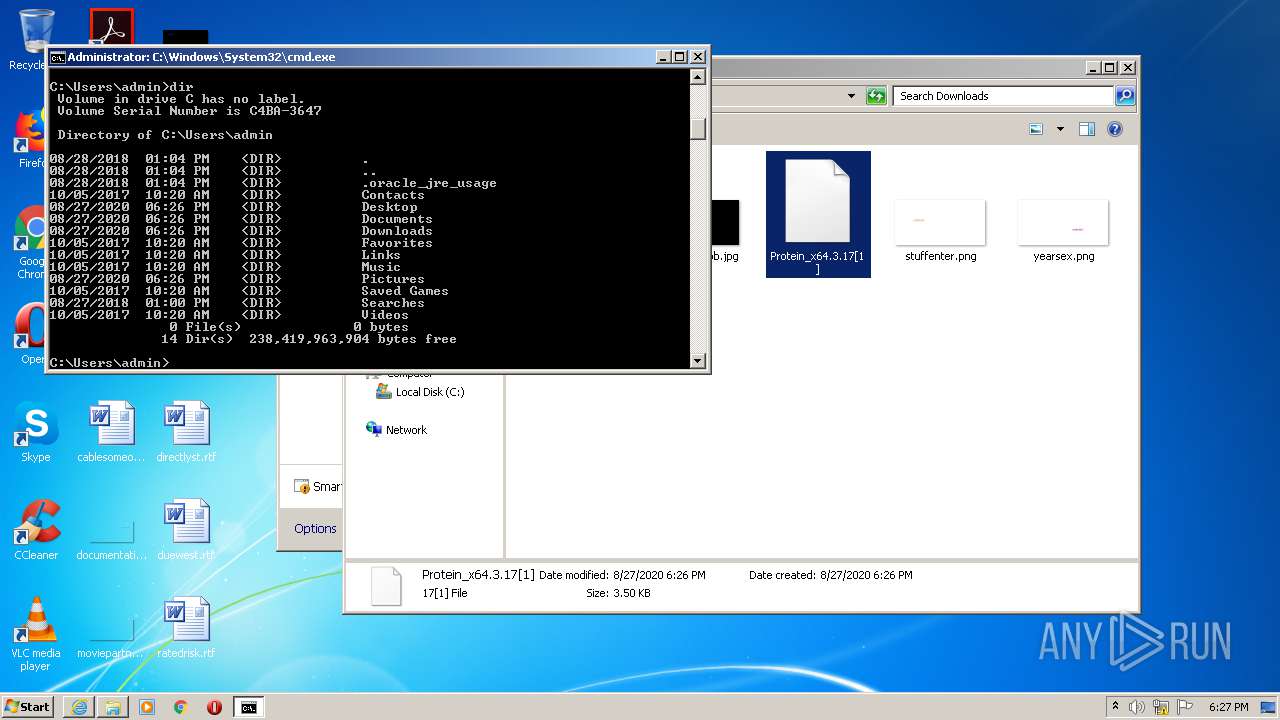Click Date modified value in details pane
The image size is (1280, 720).
tap(658, 575)
